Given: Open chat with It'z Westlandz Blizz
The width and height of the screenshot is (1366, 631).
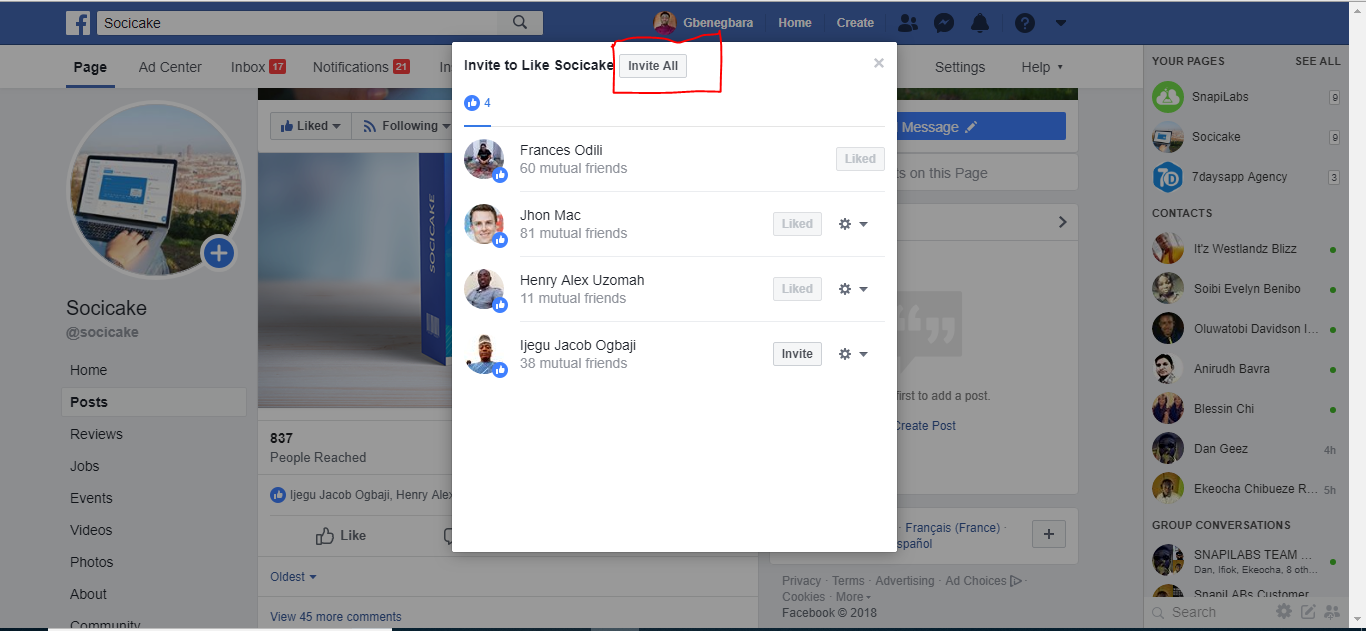Looking at the screenshot, I should [x=1246, y=249].
